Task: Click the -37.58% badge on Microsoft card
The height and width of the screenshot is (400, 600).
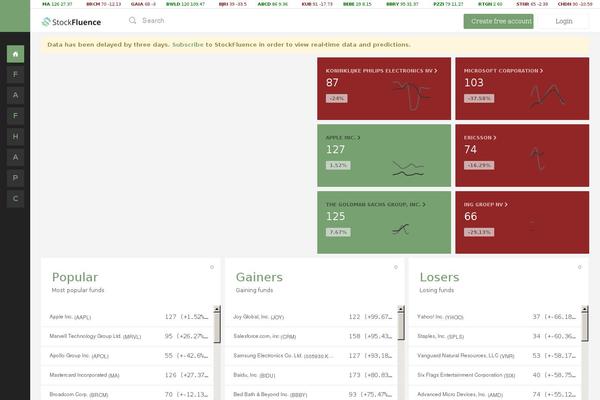Action: (479, 98)
